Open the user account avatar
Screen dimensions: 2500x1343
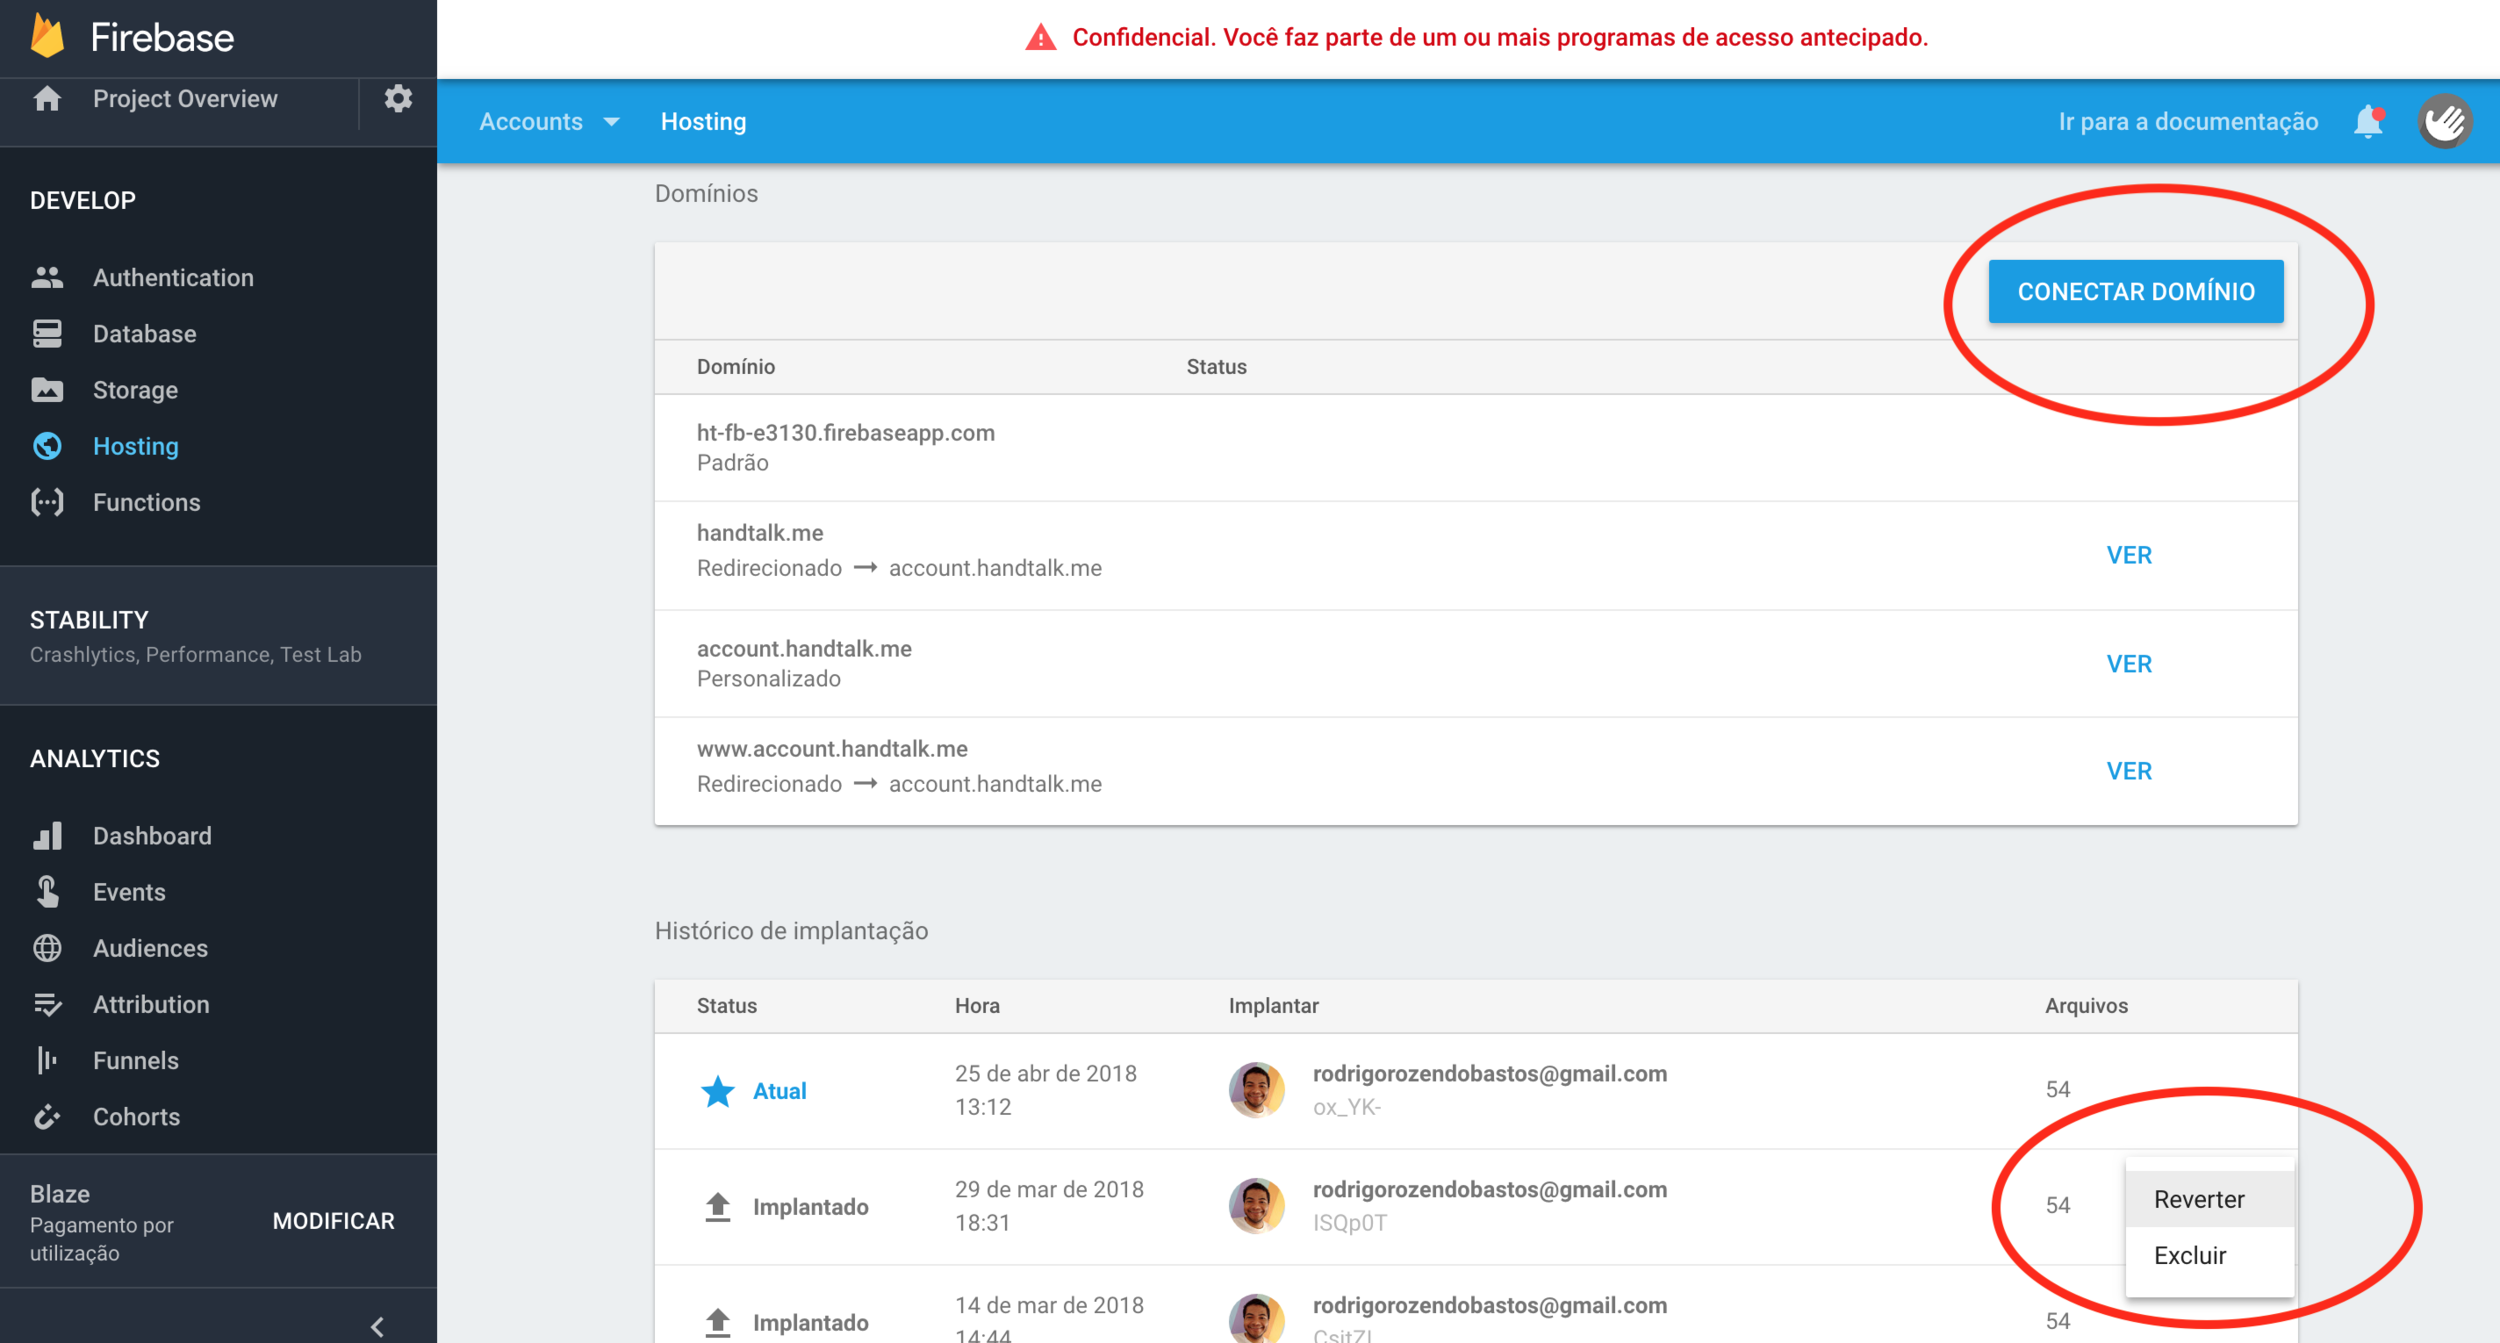point(2445,122)
